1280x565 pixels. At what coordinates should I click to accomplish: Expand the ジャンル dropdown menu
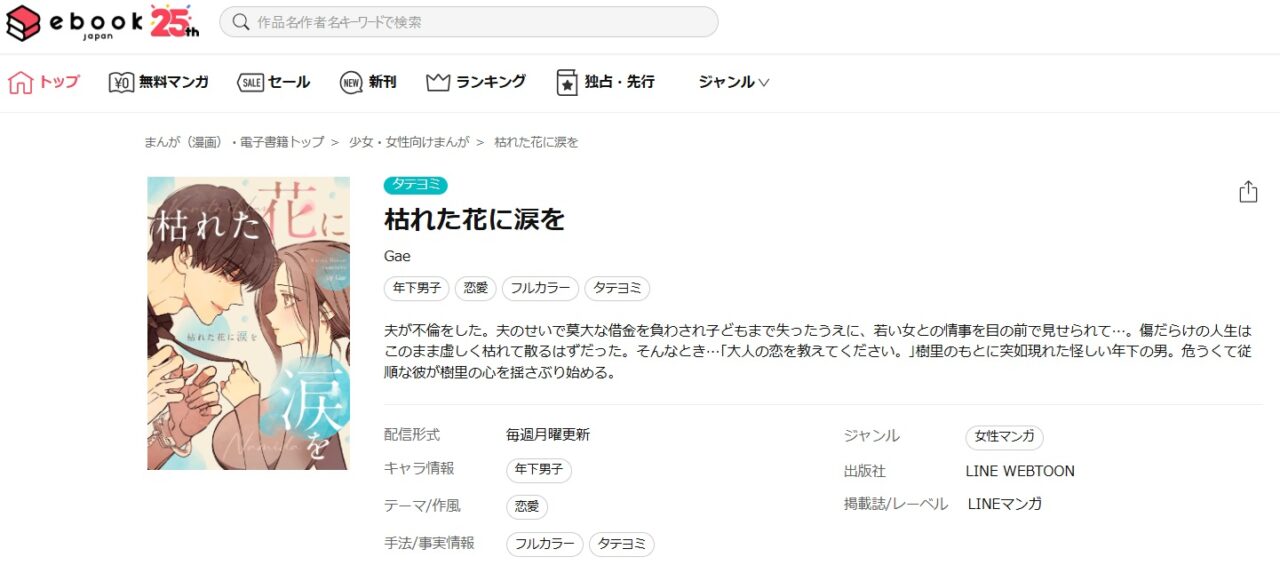click(734, 82)
